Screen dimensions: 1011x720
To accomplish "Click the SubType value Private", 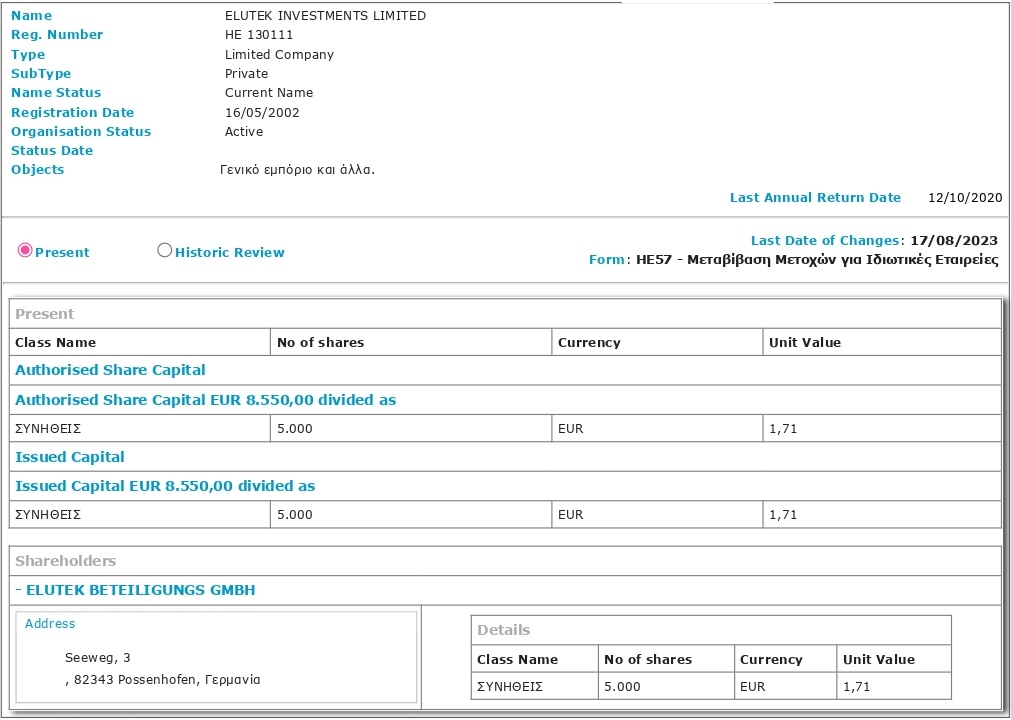I will [x=246, y=73].
